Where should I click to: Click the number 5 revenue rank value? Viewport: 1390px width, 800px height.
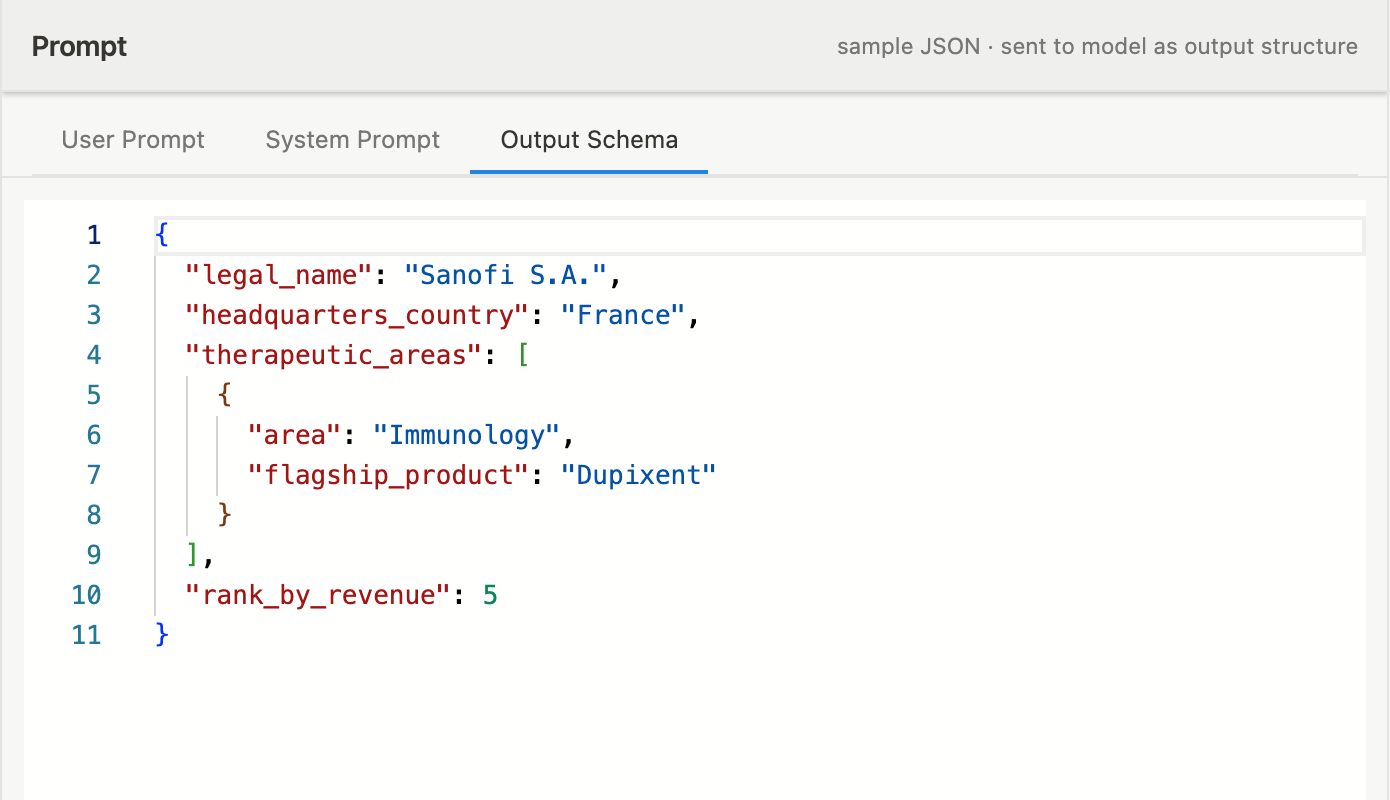490,595
